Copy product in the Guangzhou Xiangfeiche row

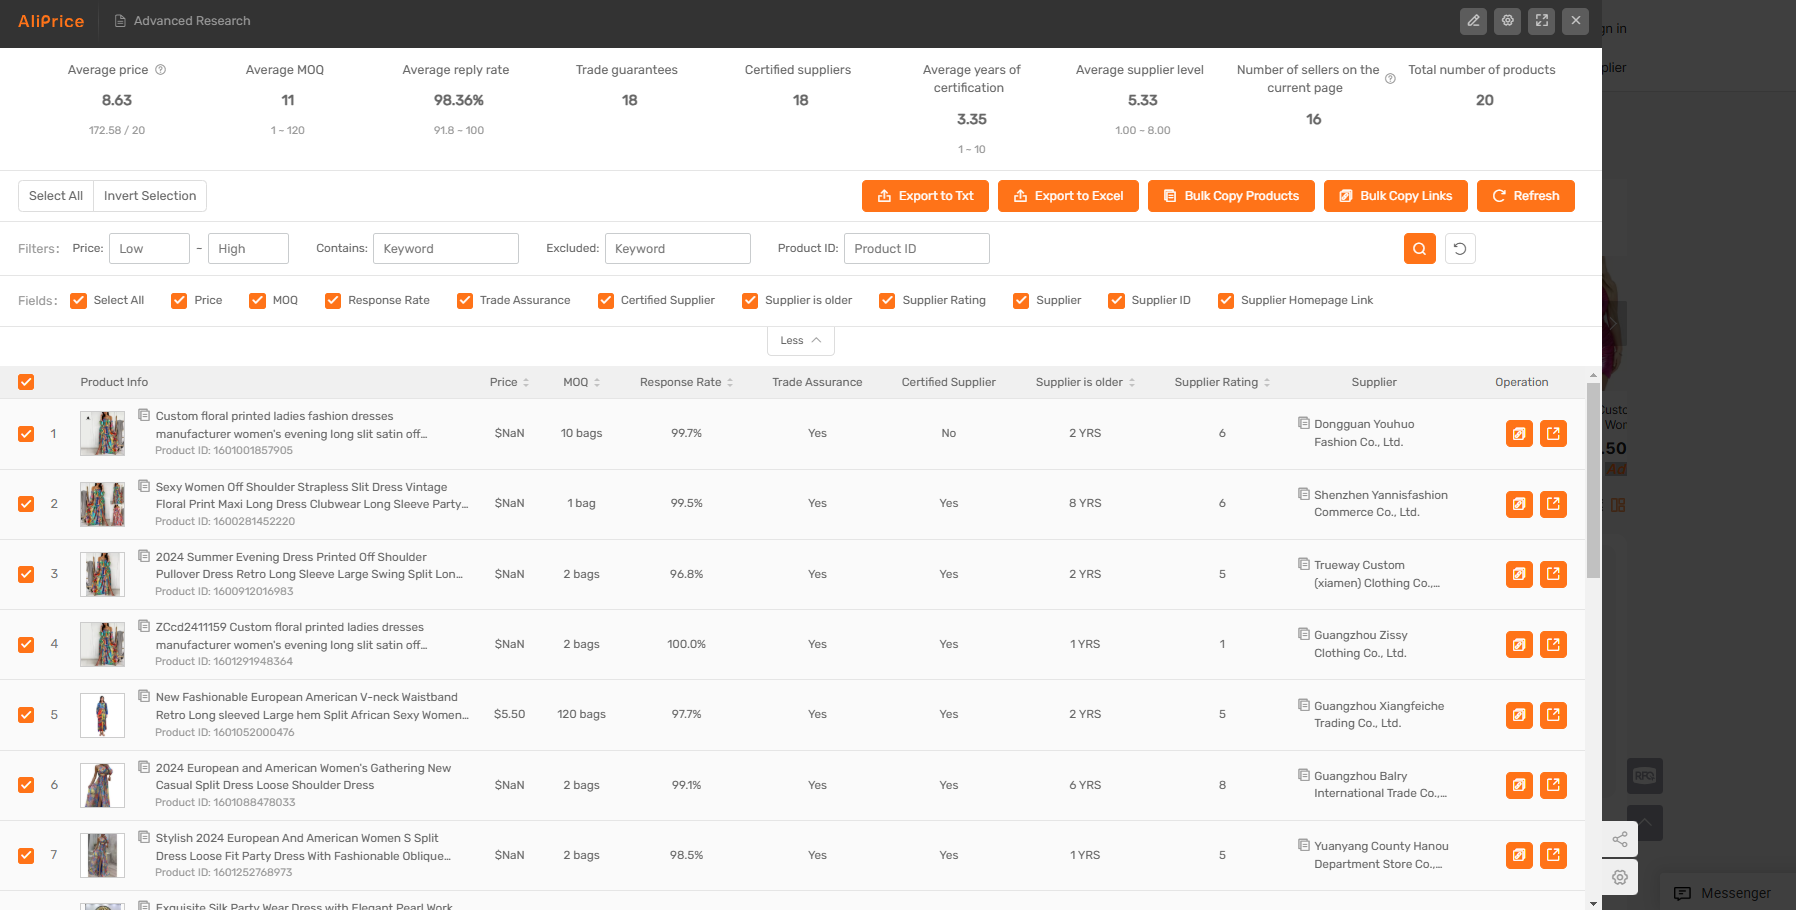coord(1519,715)
